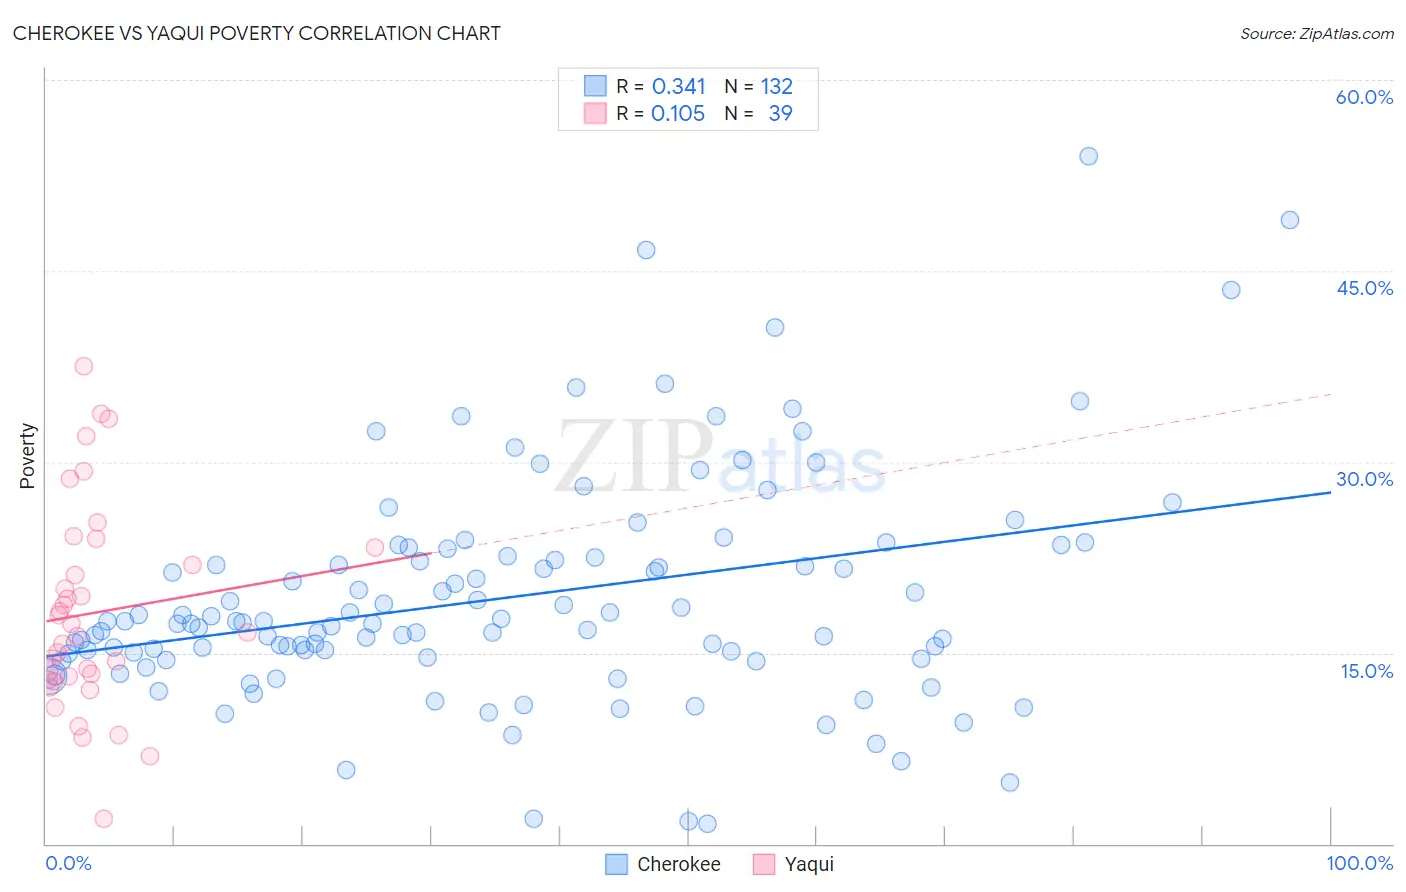Click the 100.0% x-axis label
Screen dimensions: 1406x892
(x=1360, y=863)
